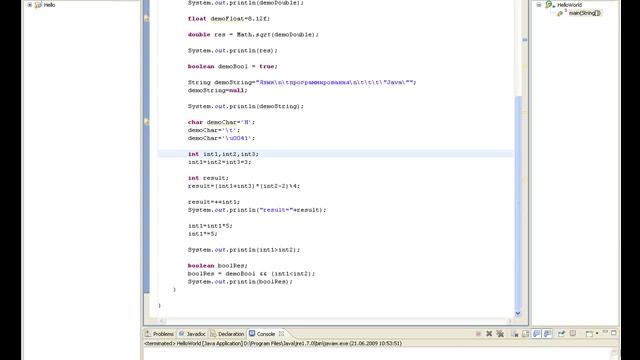This screenshot has height=360, width=640.
Task: Click the editor scroll-down arrow
Action: [518, 313]
